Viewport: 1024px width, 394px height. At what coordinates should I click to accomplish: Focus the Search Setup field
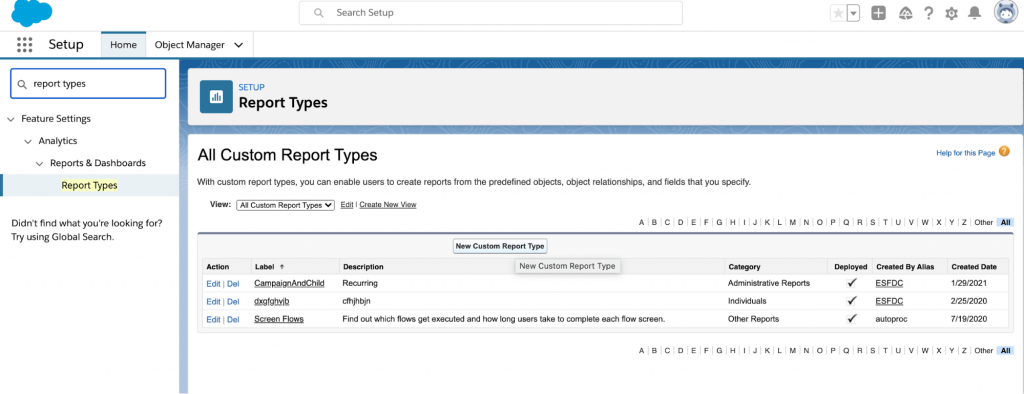pos(490,12)
